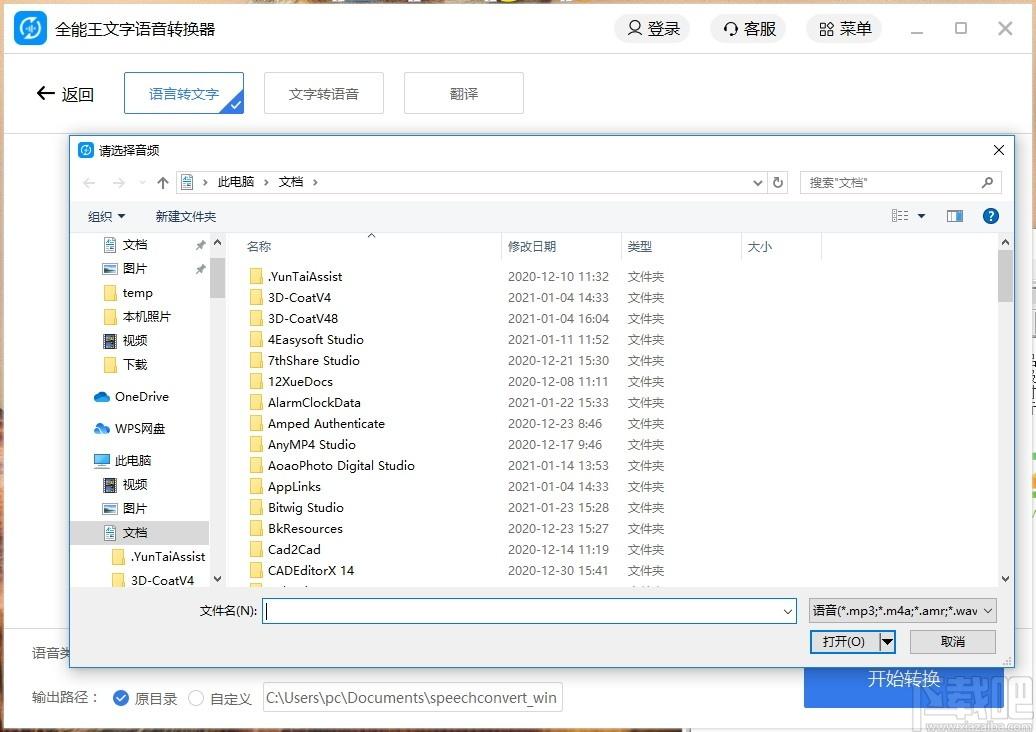Screen dimensions: 1036x732
Task: Refresh the folder listing
Action: pyautogui.click(x=778, y=182)
